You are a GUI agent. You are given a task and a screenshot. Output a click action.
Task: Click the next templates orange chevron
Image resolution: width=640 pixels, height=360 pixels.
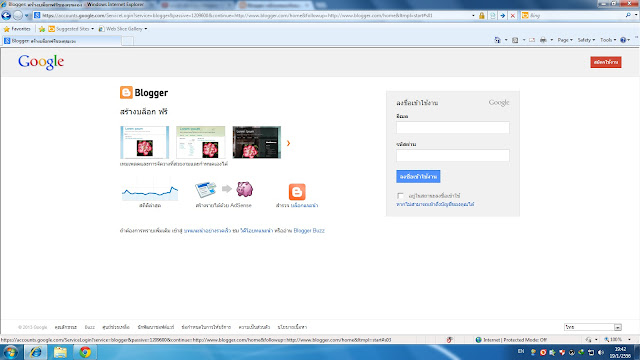coord(288,143)
